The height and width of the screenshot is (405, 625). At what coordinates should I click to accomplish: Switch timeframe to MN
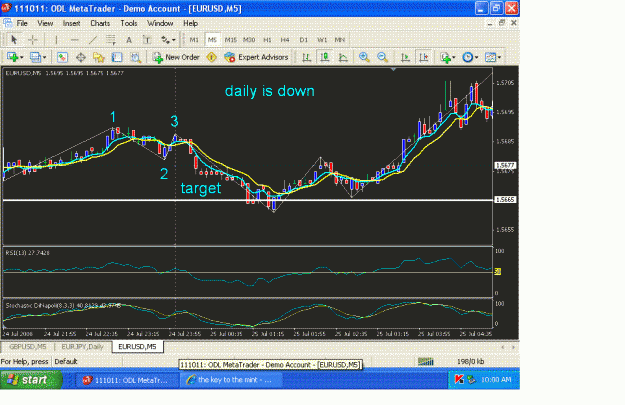tap(340, 40)
